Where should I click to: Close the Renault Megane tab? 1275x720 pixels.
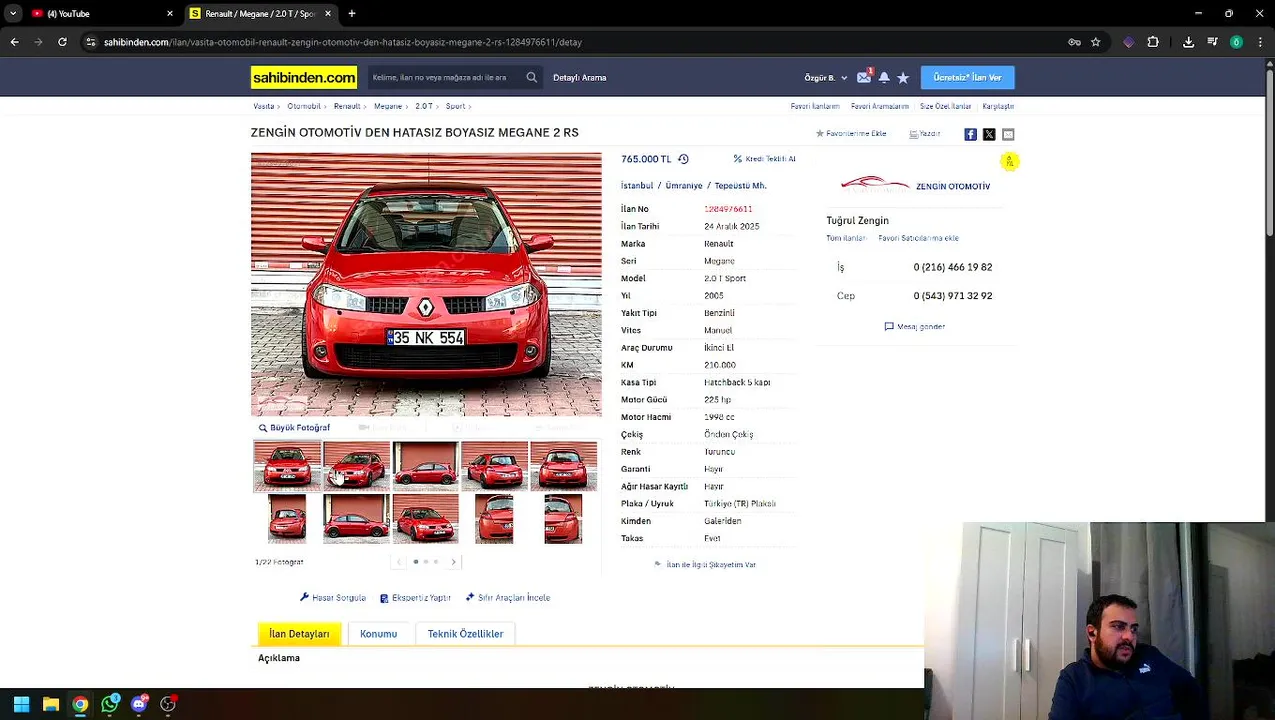(328, 13)
